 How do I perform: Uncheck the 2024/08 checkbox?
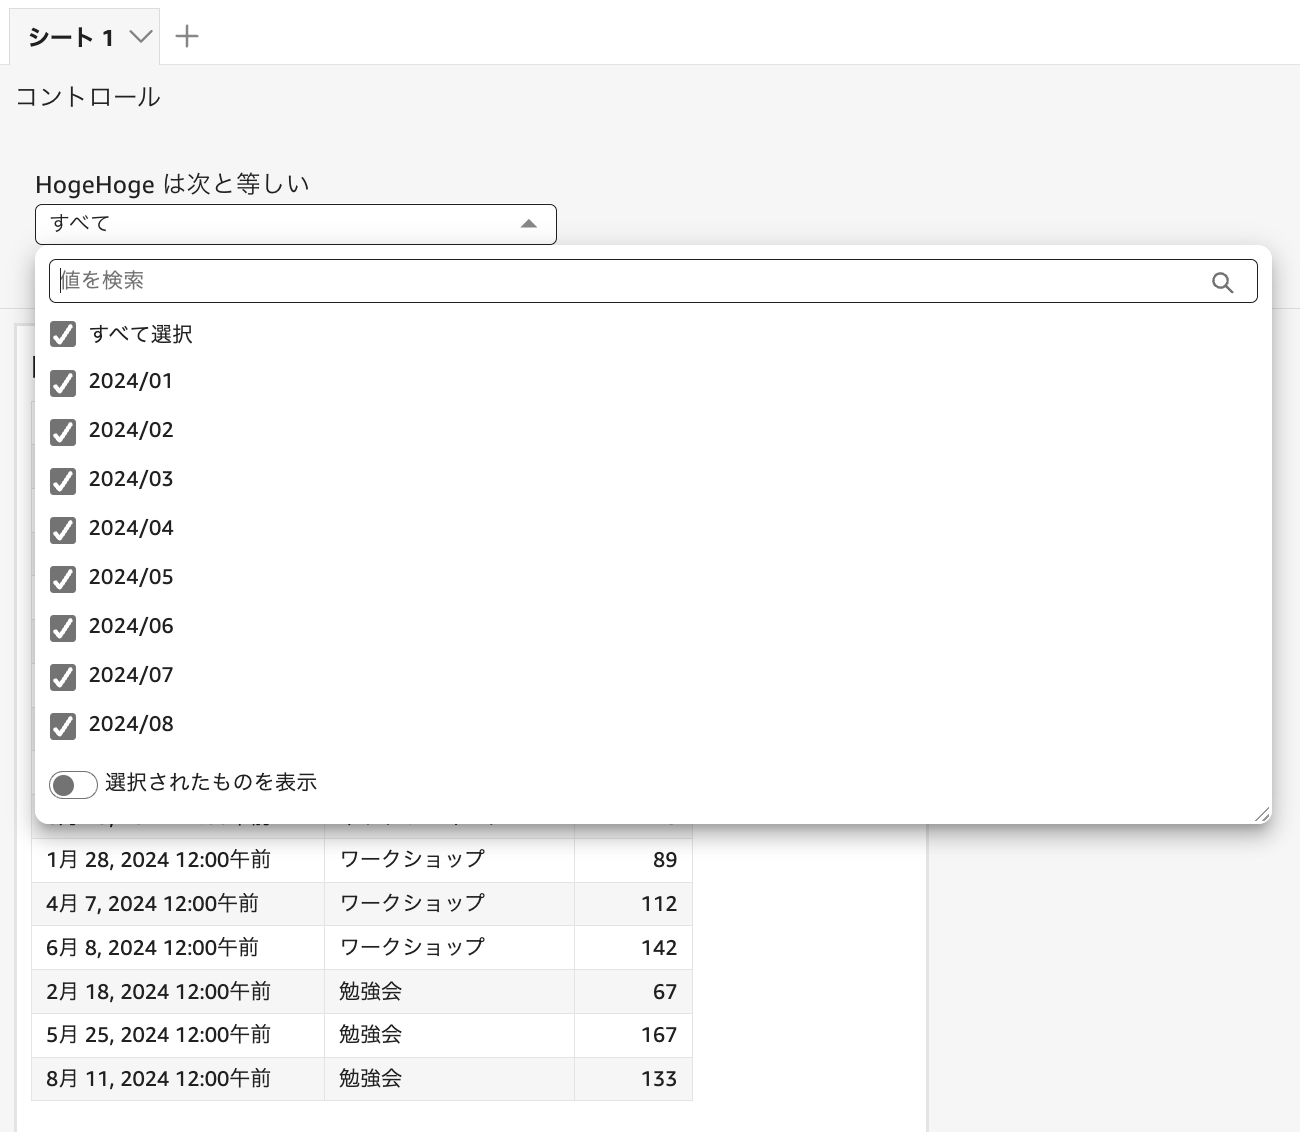point(63,726)
